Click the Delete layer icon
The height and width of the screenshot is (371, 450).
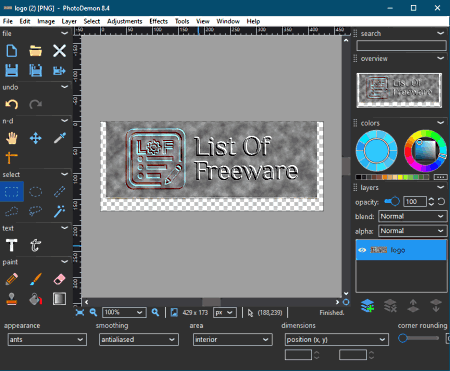[390, 306]
